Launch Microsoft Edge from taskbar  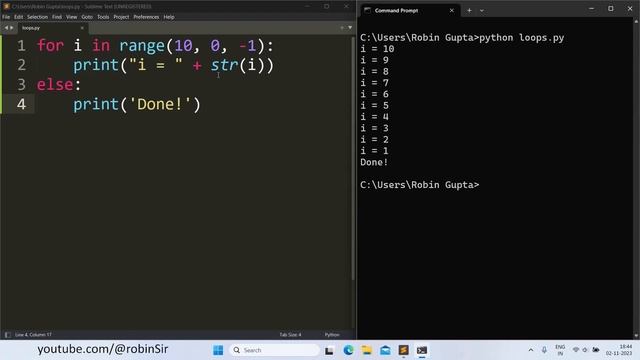tap(348, 350)
